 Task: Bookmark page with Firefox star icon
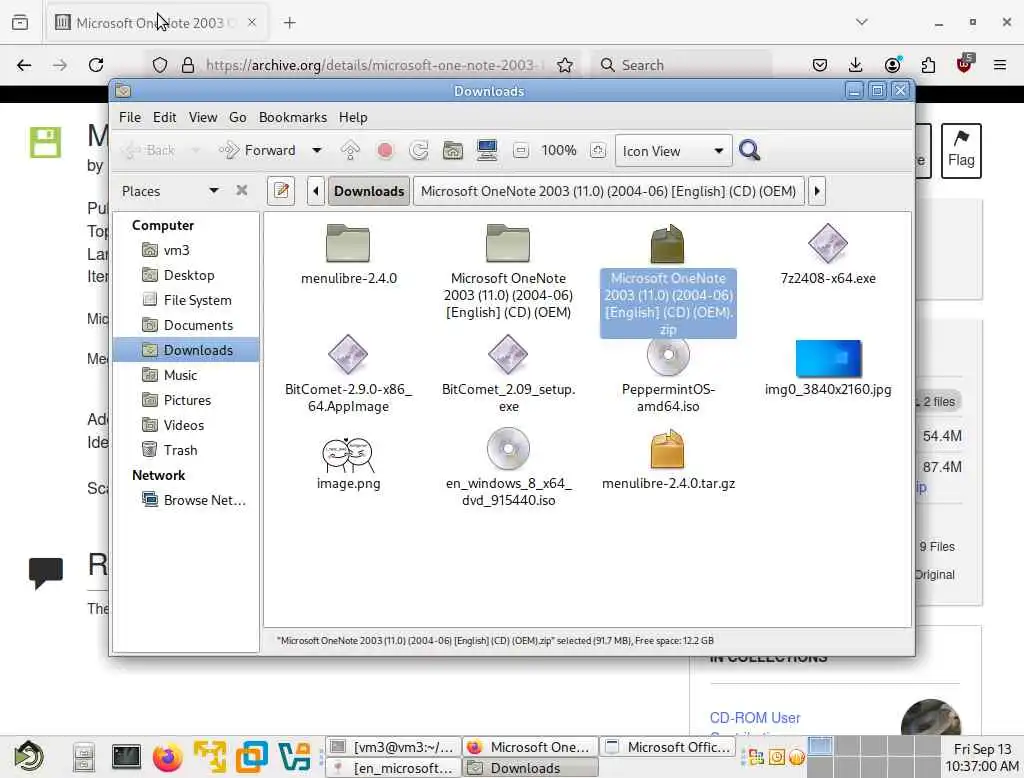pyautogui.click(x=565, y=65)
